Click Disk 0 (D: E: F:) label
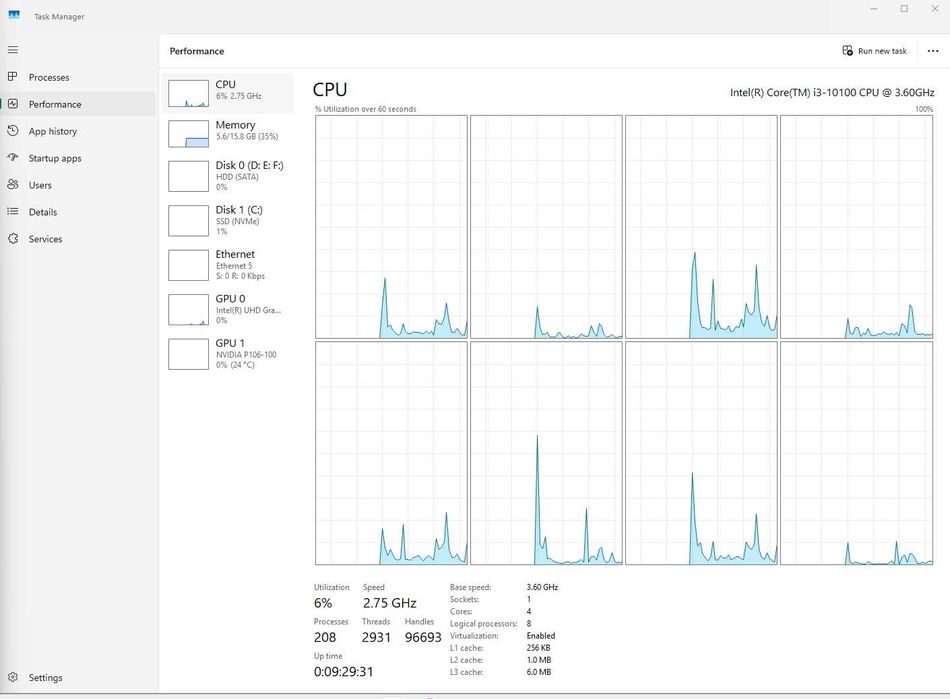The width and height of the screenshot is (950, 699). pos(250,165)
